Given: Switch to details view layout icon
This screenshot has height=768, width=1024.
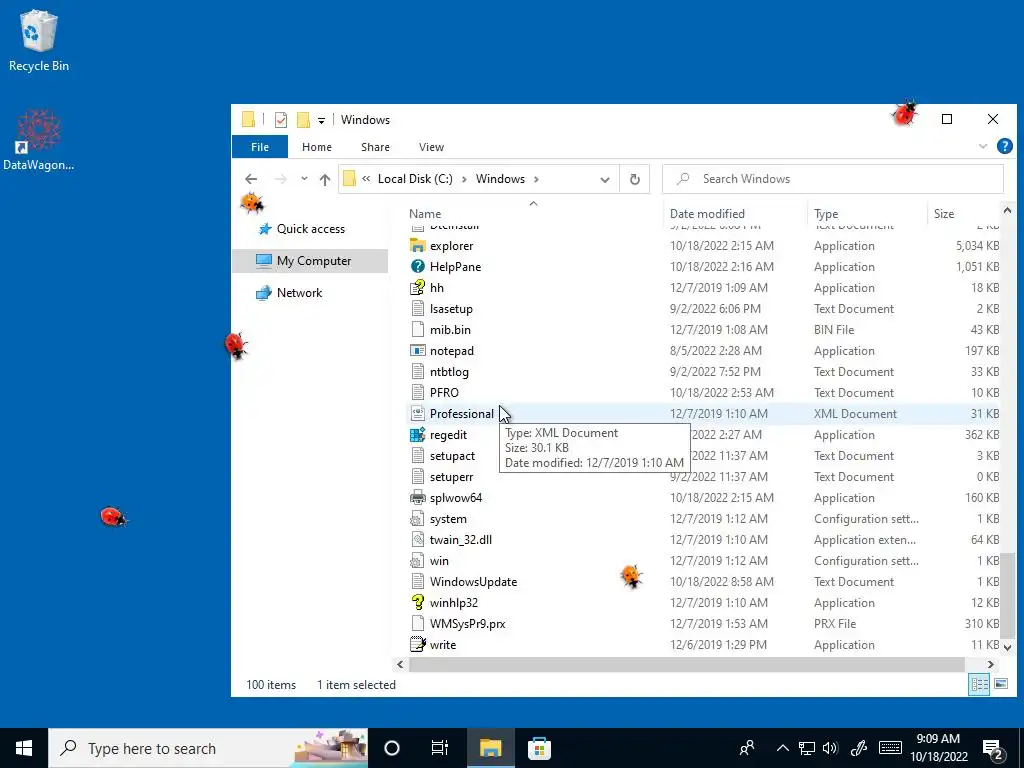Looking at the screenshot, I should [x=979, y=684].
